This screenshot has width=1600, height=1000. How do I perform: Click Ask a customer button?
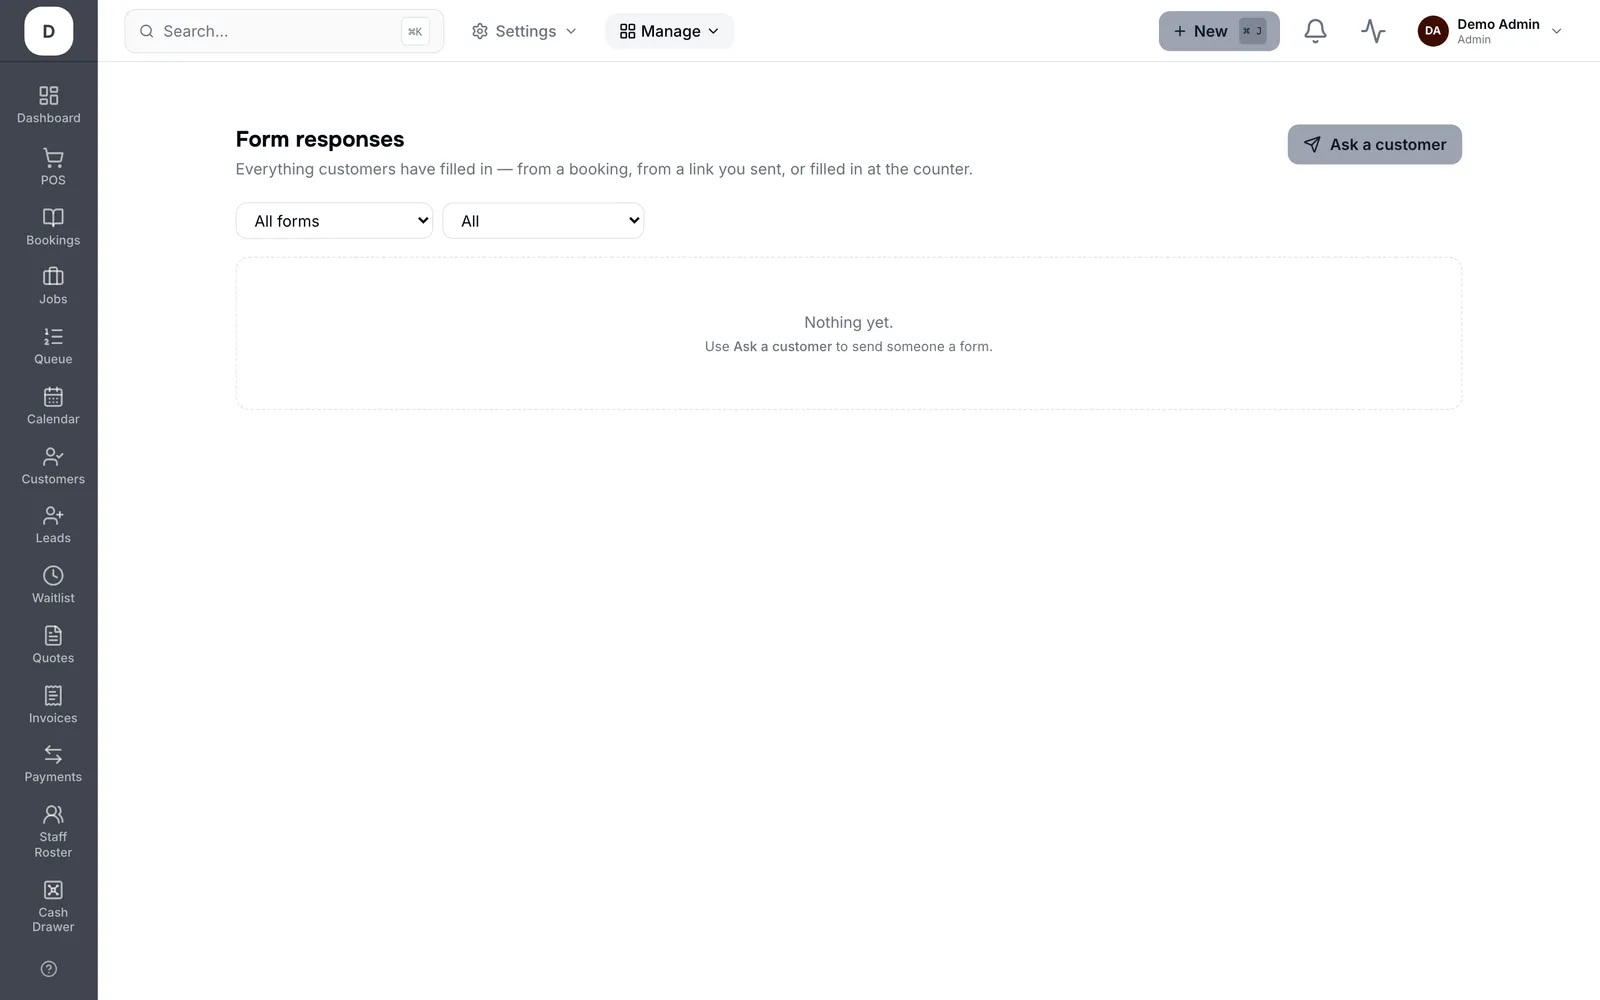pyautogui.click(x=1374, y=144)
